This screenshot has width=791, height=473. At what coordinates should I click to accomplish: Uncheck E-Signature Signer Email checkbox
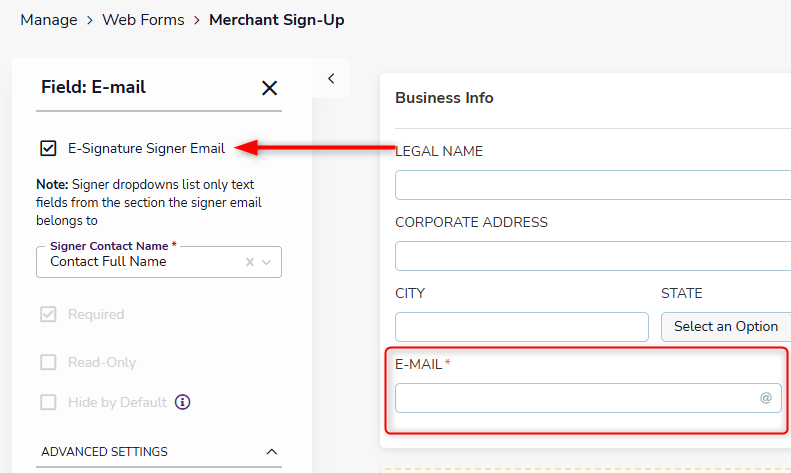tap(48, 148)
